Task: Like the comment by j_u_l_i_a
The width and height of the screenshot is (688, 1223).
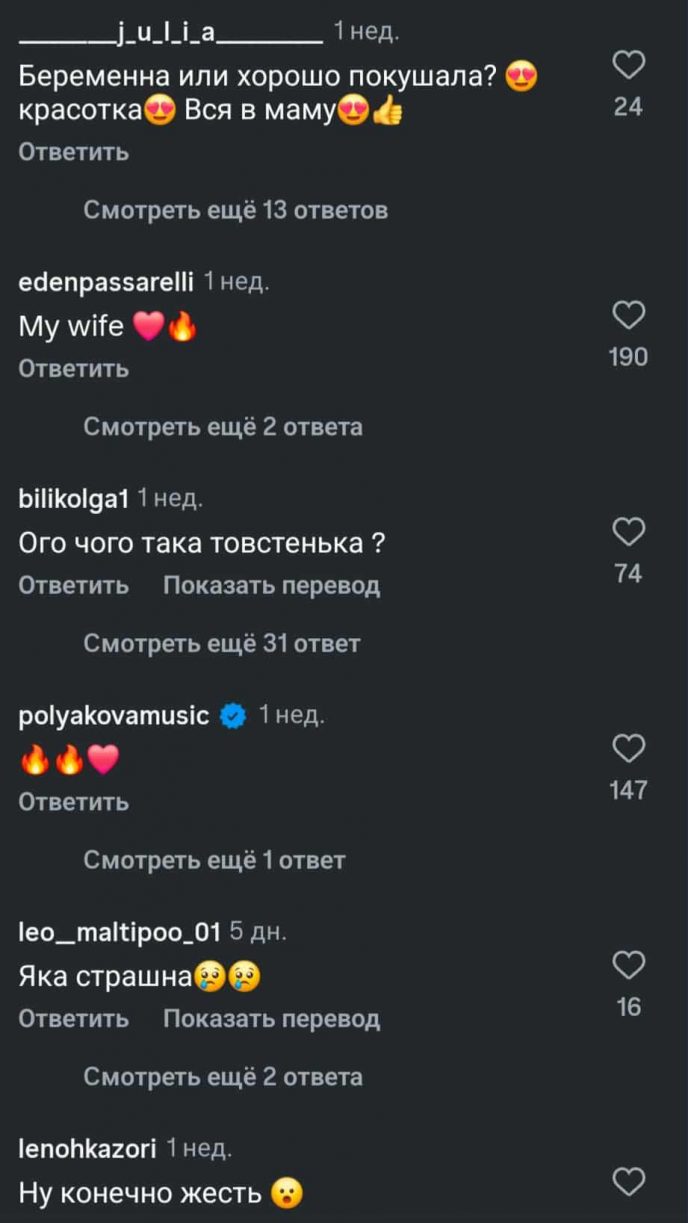Action: 628,67
